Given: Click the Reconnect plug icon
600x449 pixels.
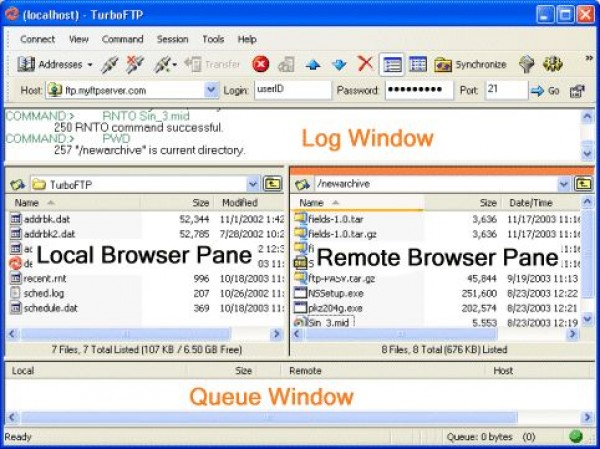Looking at the screenshot, I should pos(164,64).
